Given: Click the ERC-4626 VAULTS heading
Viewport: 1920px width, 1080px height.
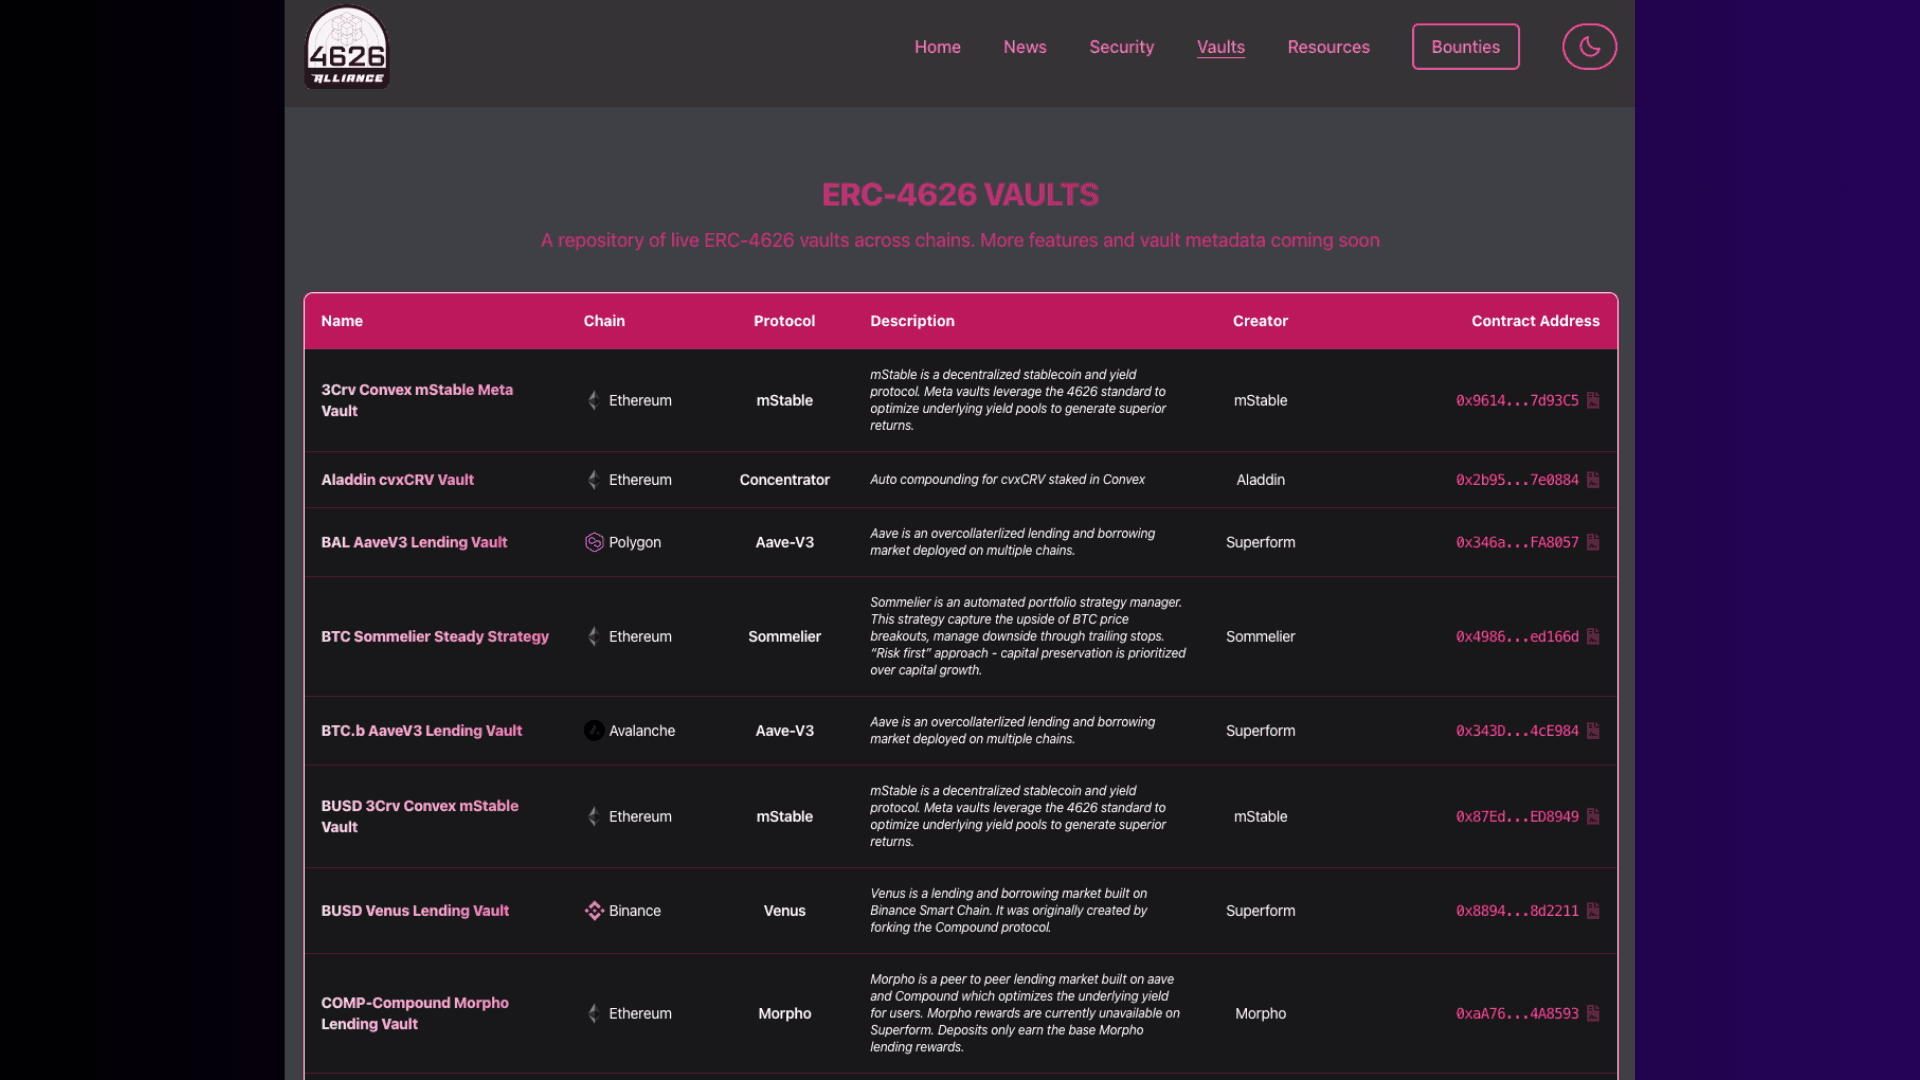Looking at the screenshot, I should pyautogui.click(x=960, y=194).
